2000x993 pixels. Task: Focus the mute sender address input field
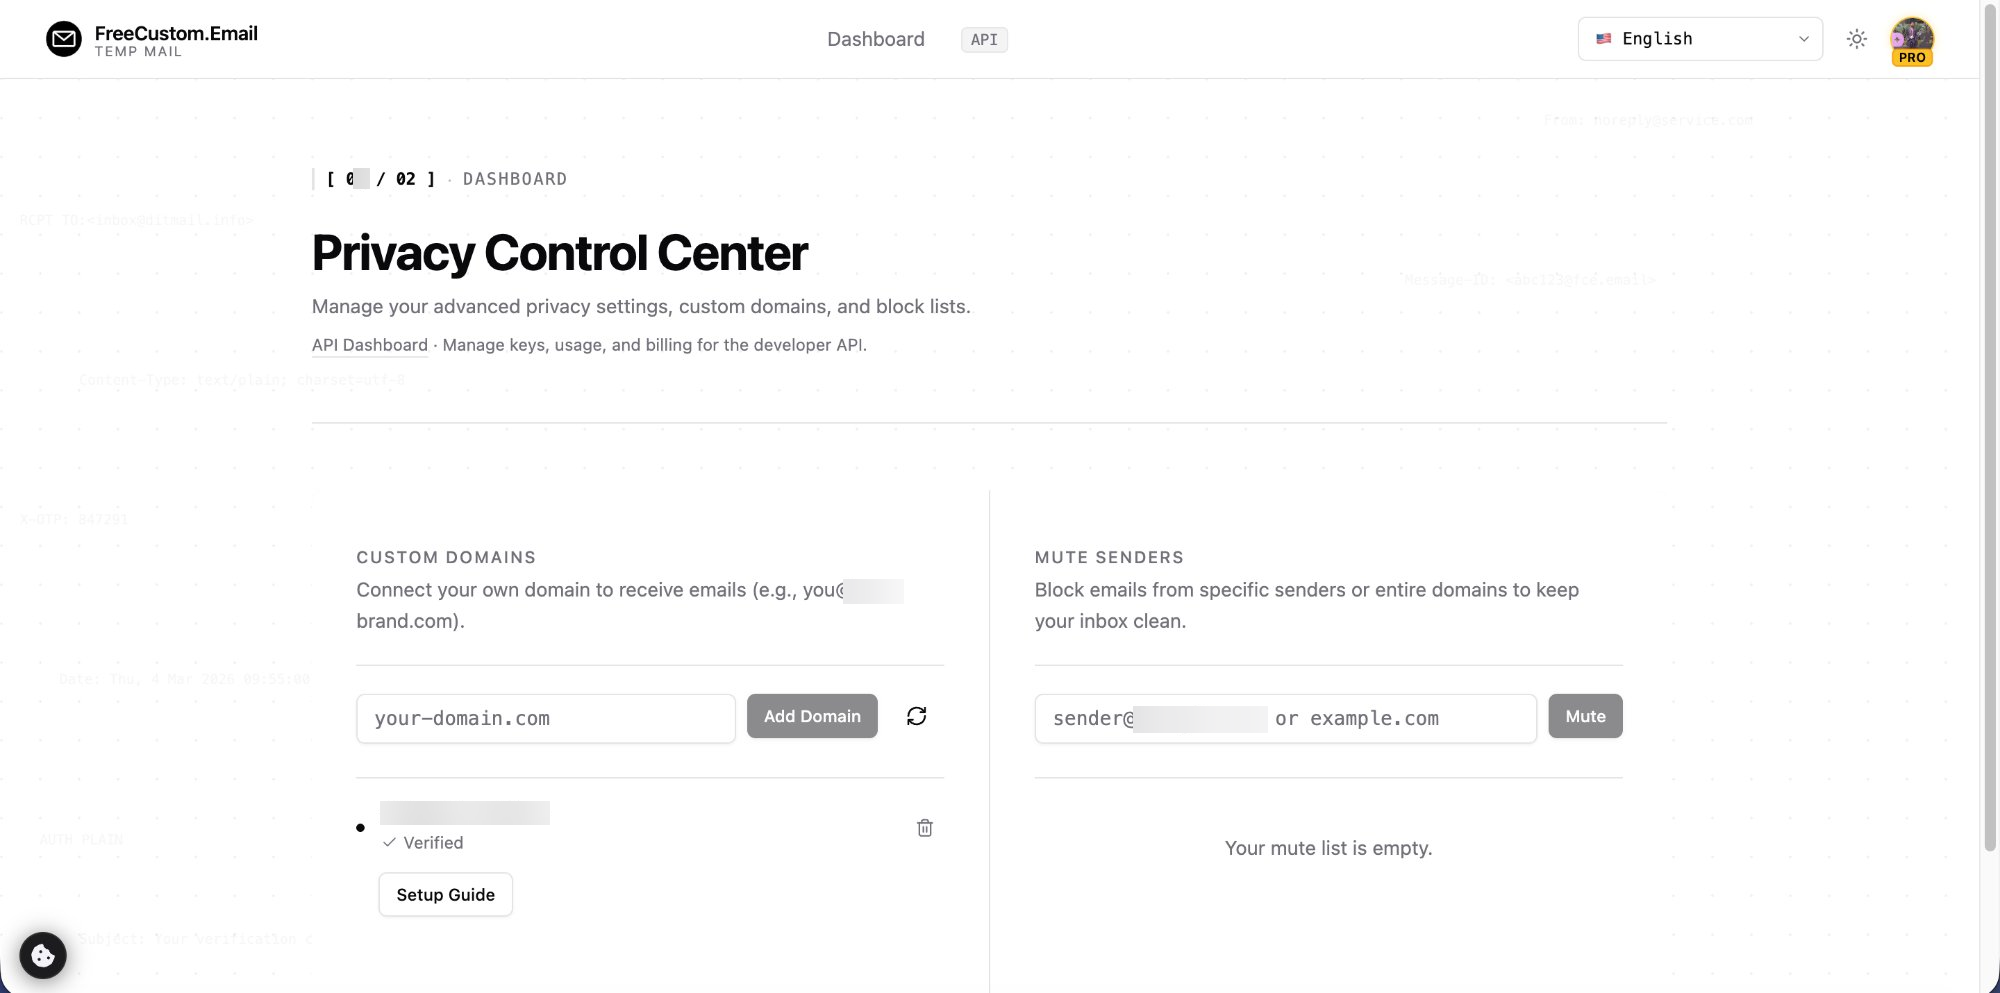tap(1285, 719)
